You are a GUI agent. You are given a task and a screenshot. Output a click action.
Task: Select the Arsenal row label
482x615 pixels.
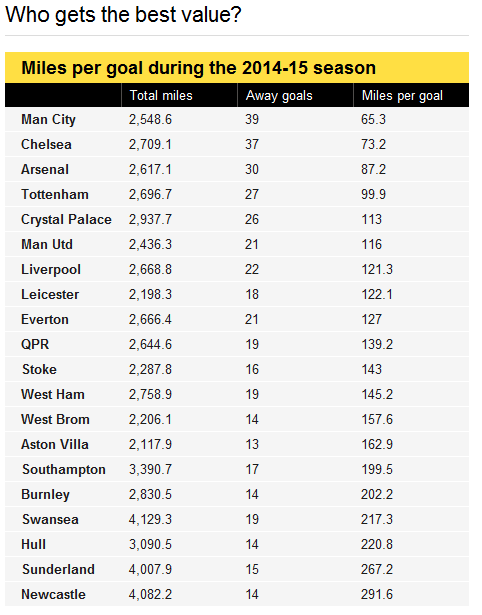(x=45, y=169)
